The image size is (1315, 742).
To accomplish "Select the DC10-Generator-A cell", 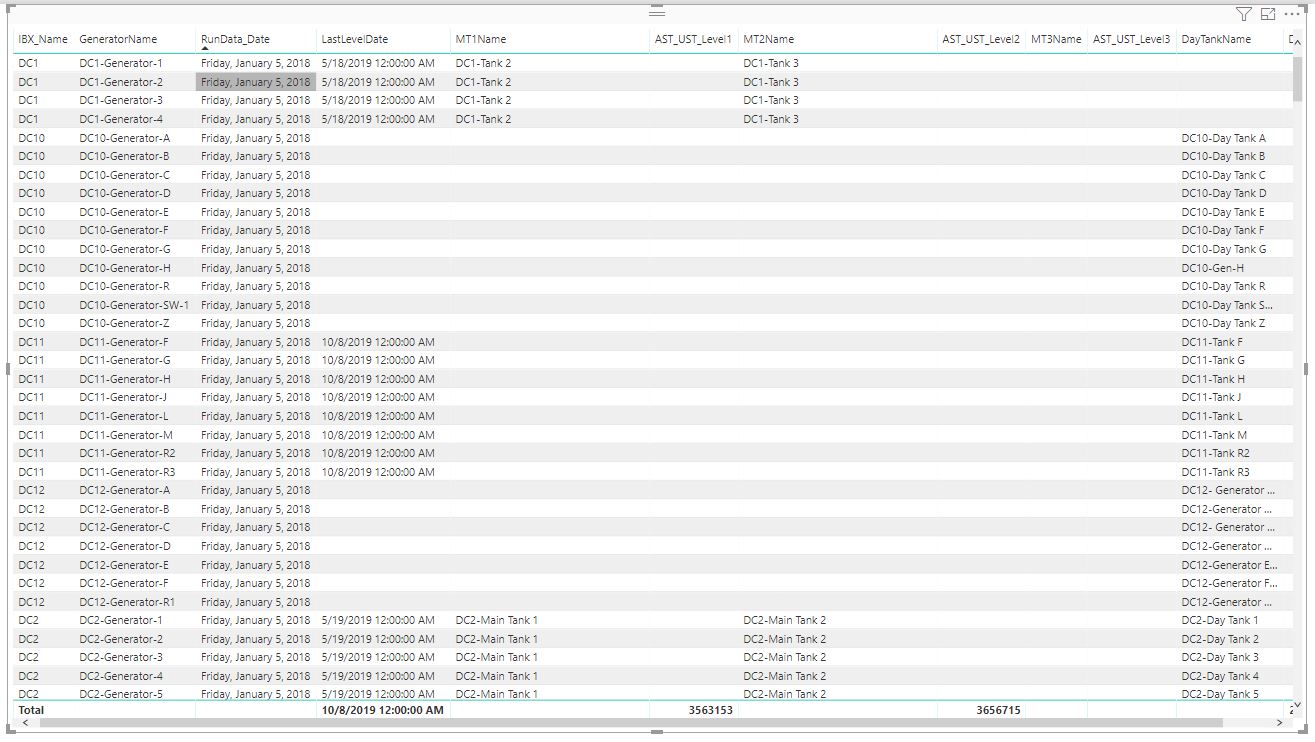I will point(125,138).
